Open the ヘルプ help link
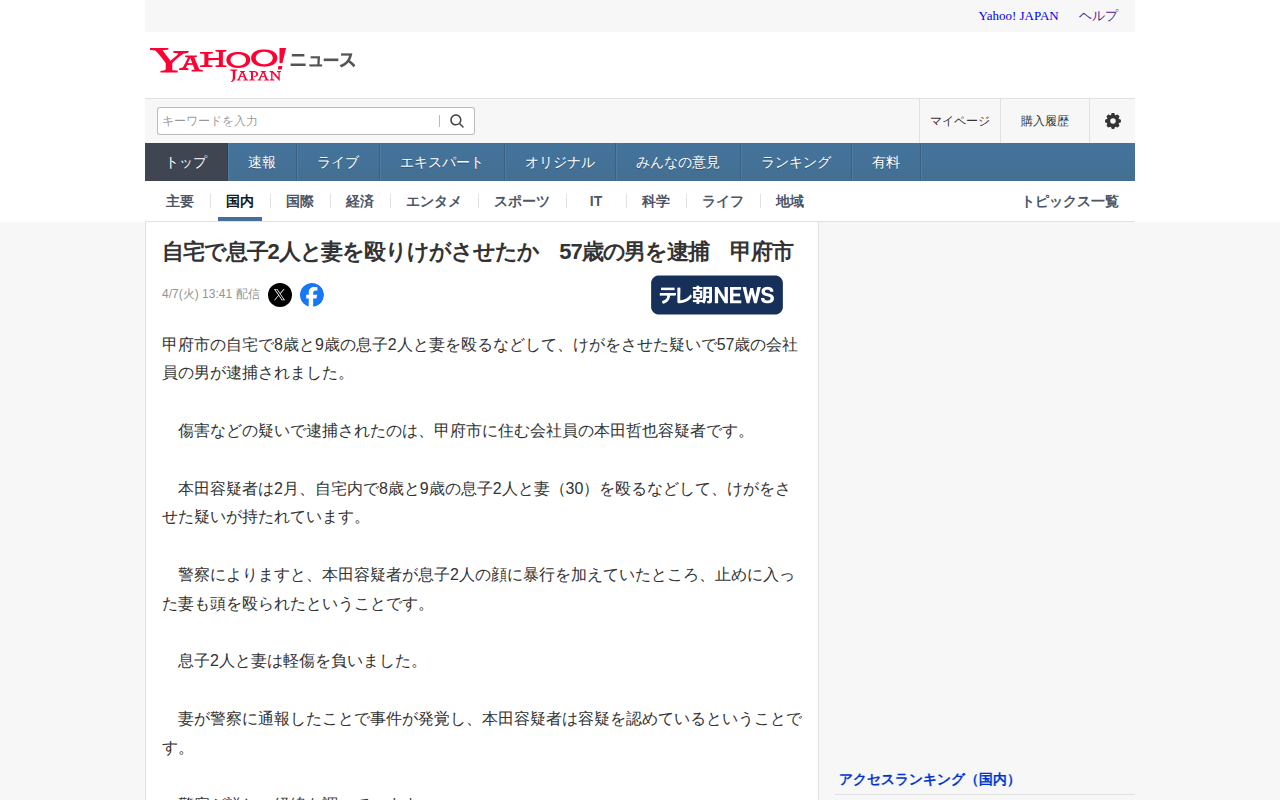 pos(1098,16)
